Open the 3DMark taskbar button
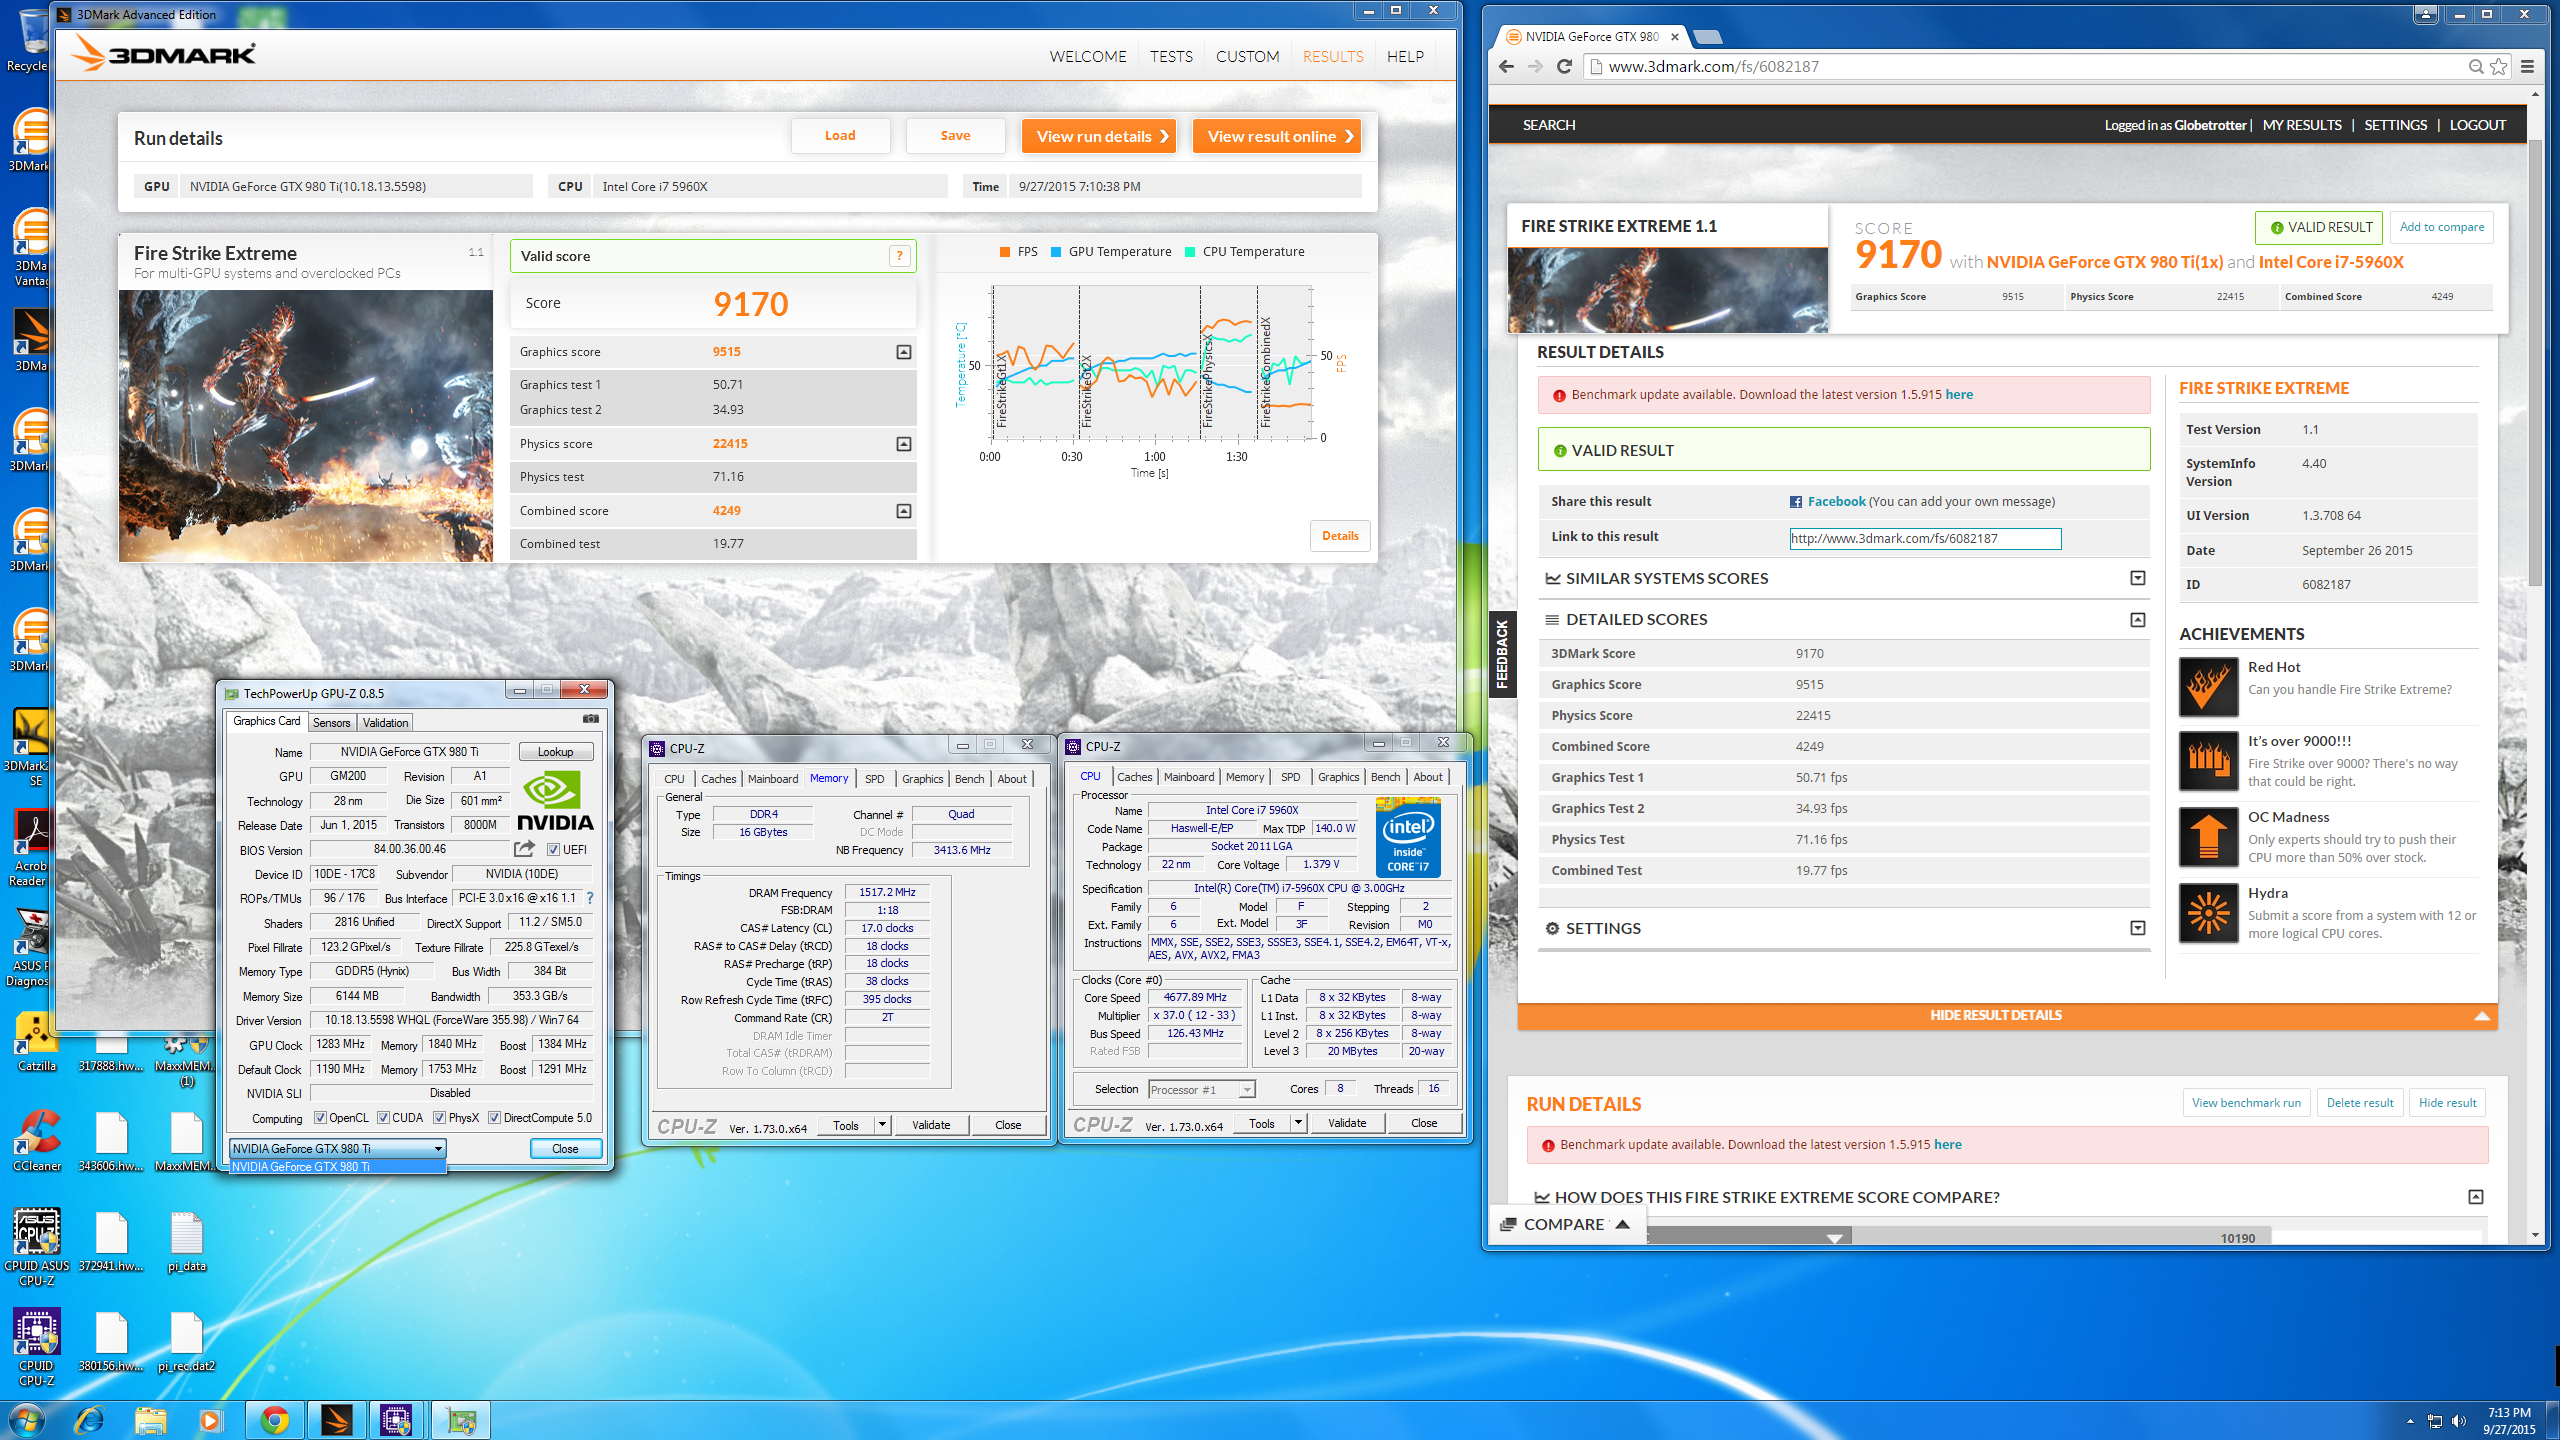Image resolution: width=2560 pixels, height=1440 pixels. 336,1420
